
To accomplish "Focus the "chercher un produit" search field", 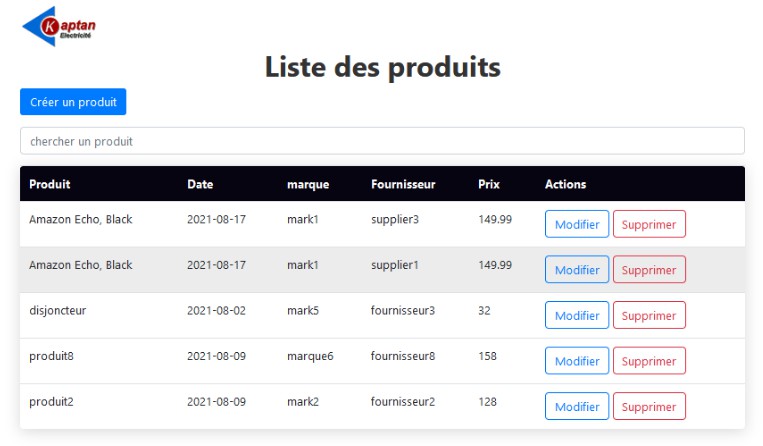I will (382, 141).
